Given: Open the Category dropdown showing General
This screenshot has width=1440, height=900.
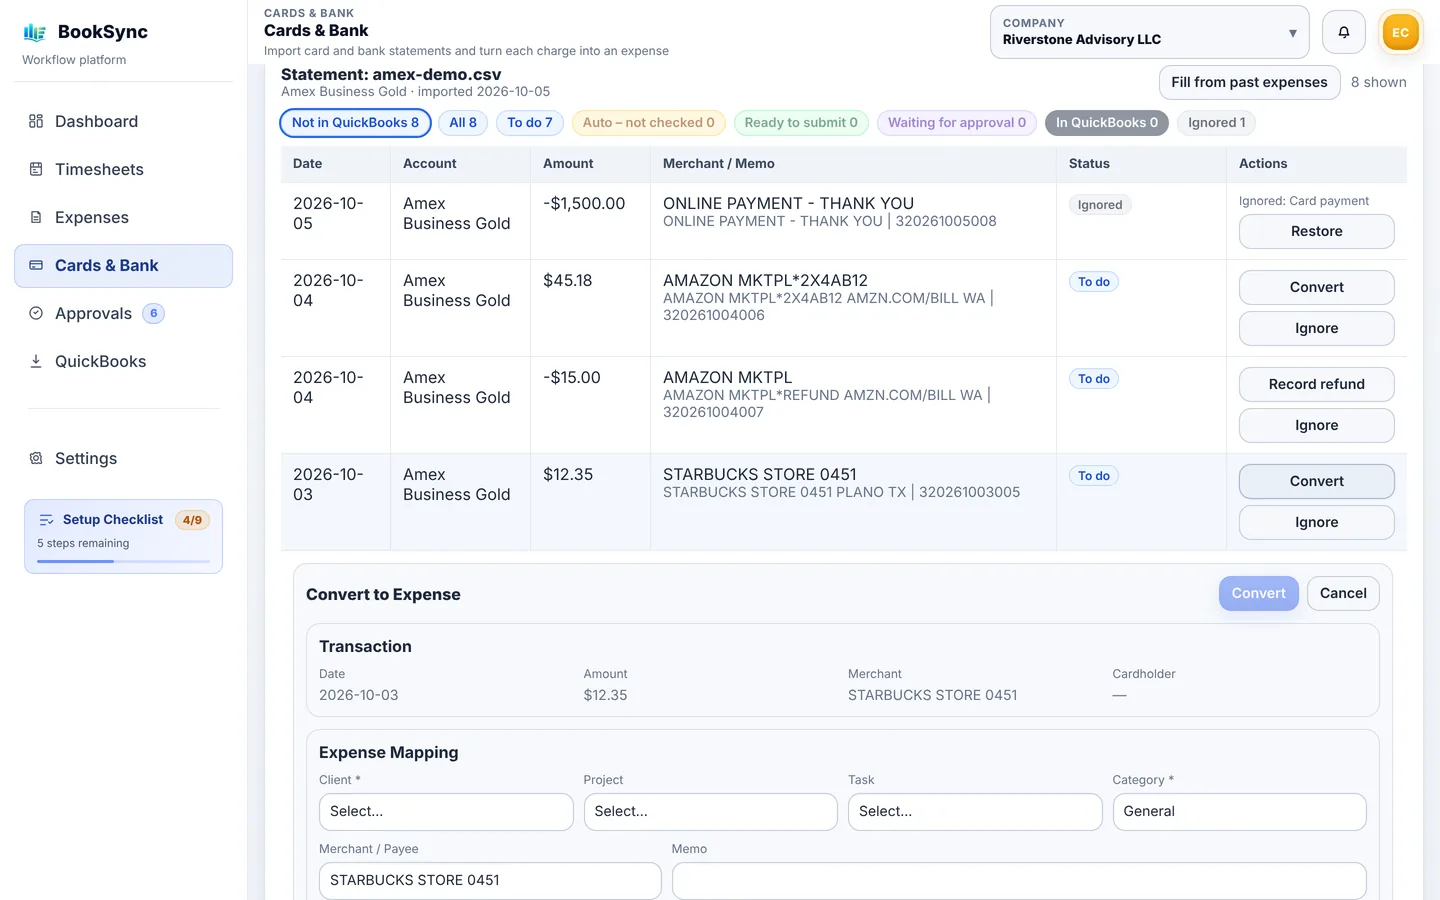Looking at the screenshot, I should click(1239, 812).
